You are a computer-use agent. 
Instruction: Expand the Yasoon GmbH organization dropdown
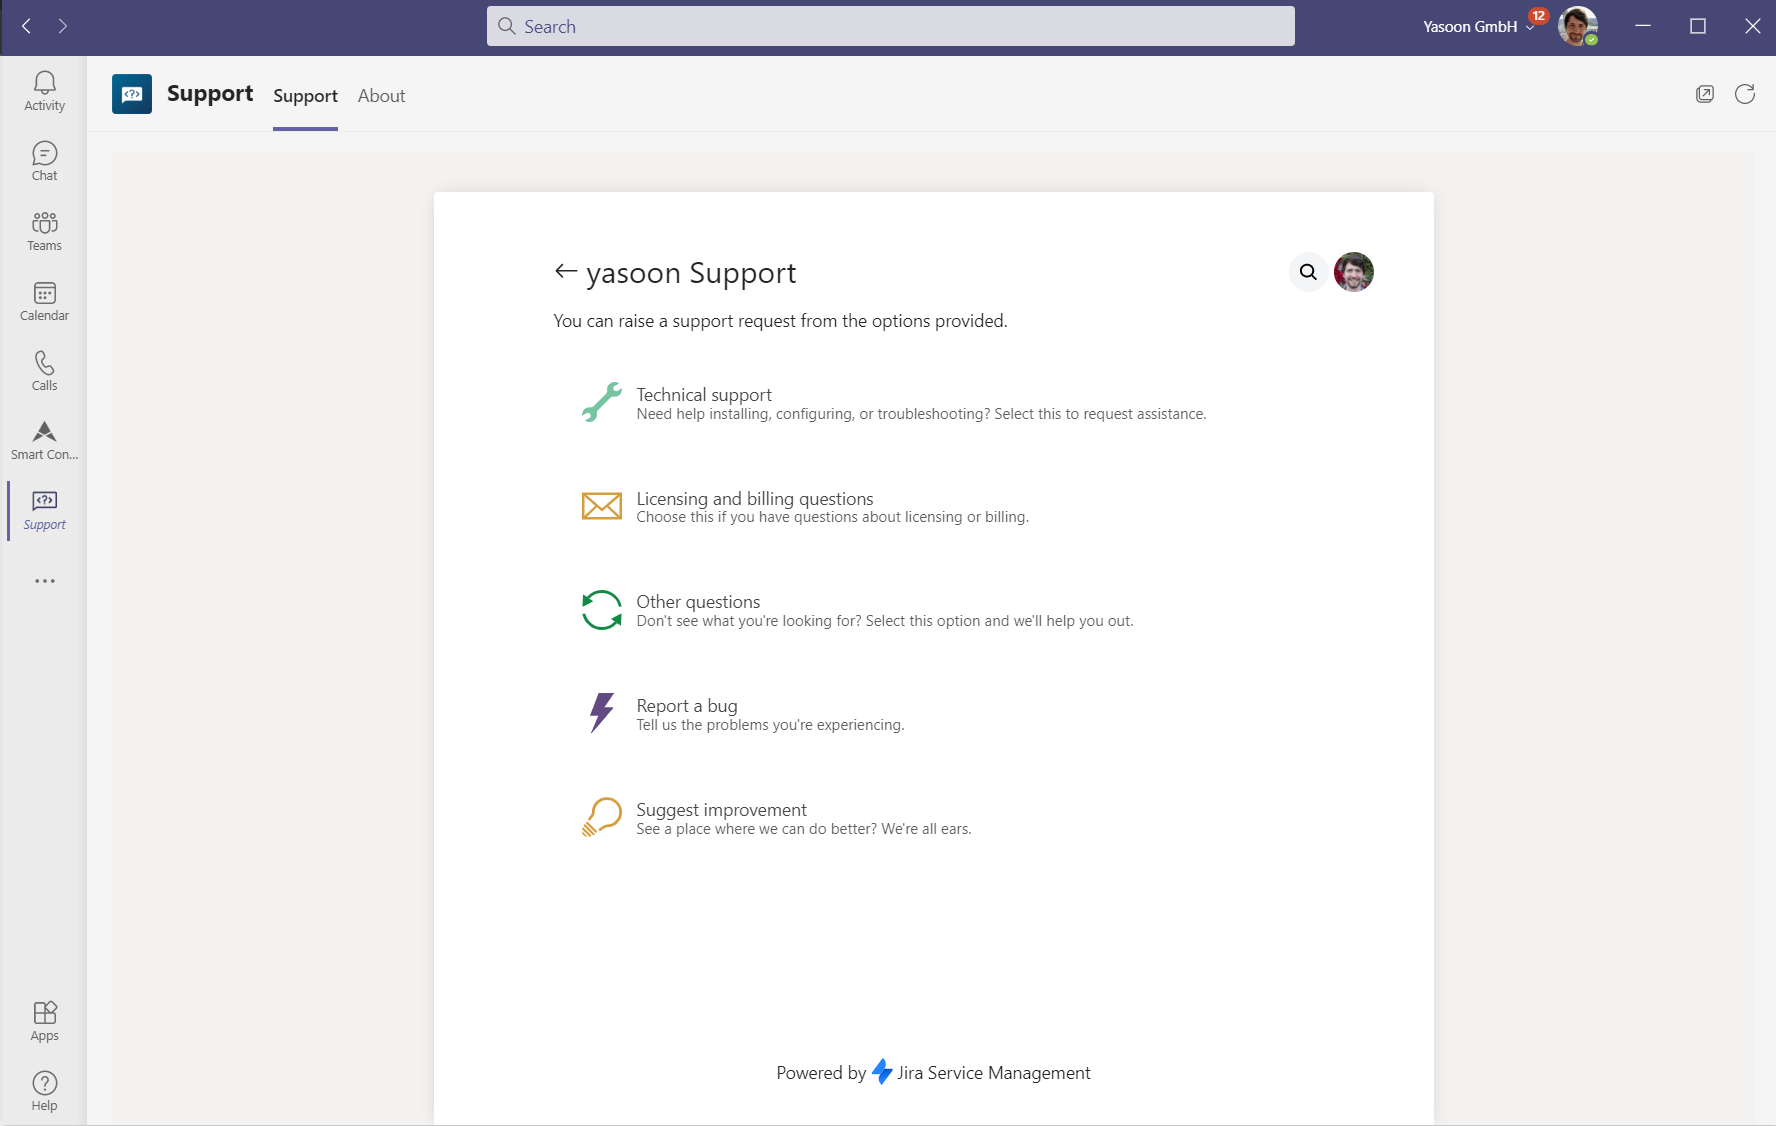click(x=1478, y=27)
